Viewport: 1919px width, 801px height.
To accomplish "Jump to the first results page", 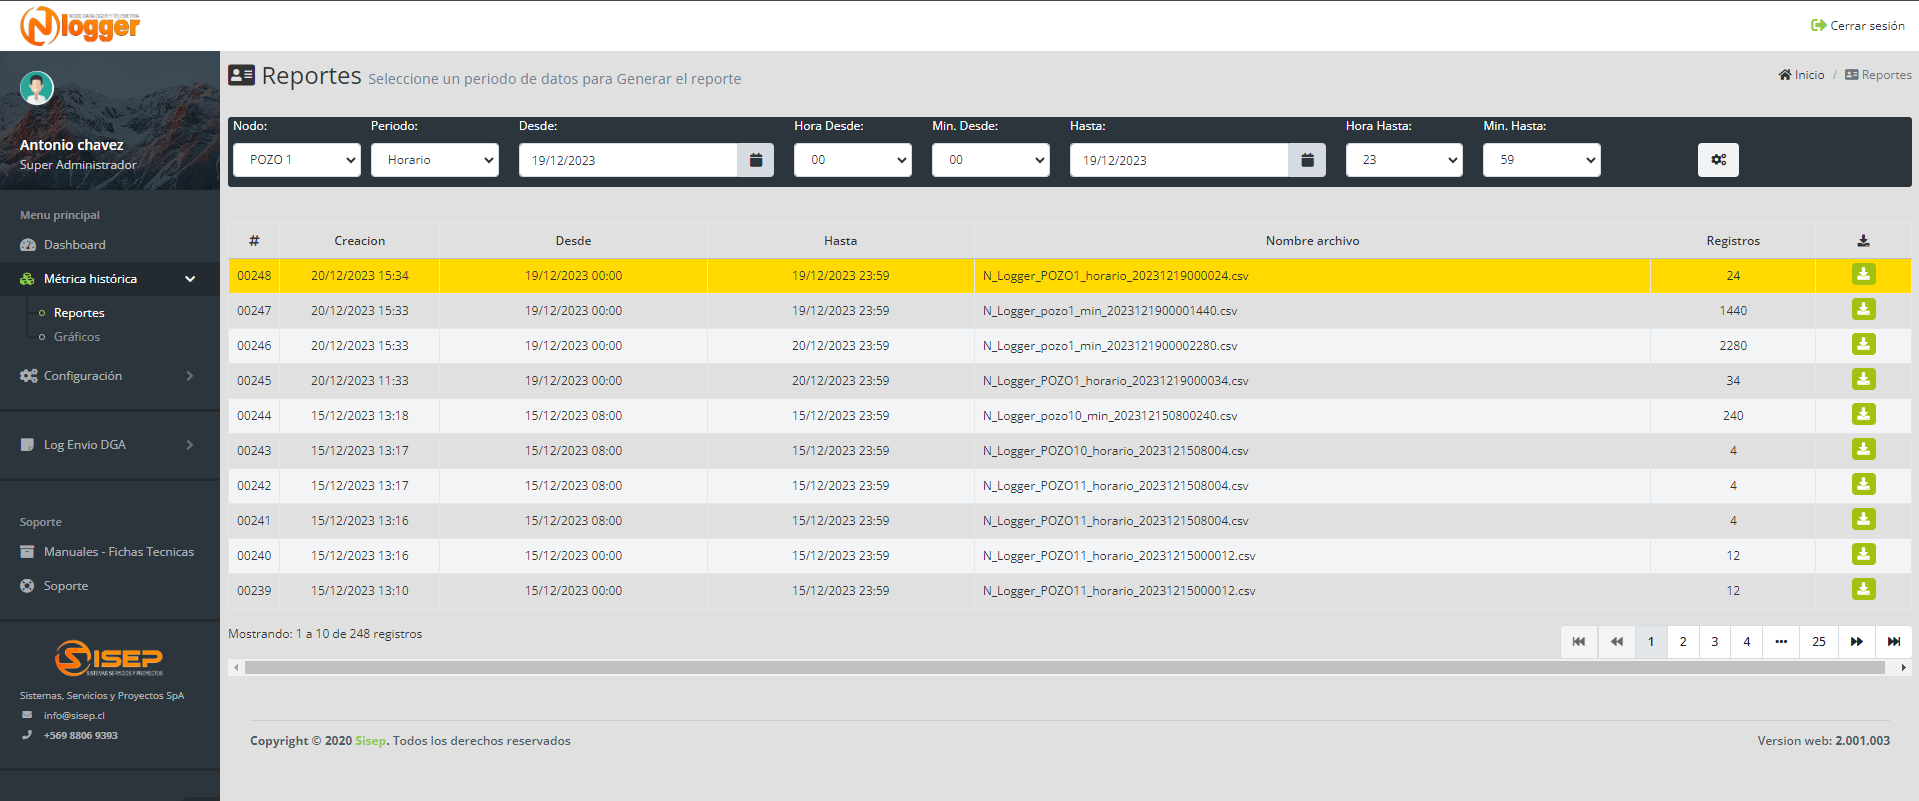I will (x=1579, y=642).
